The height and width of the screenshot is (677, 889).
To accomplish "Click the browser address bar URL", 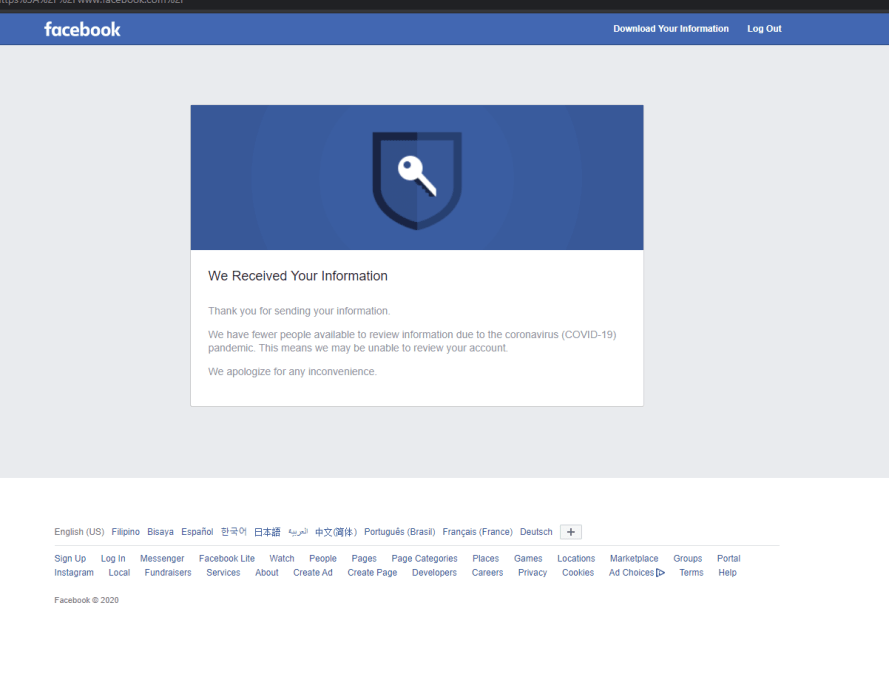I will [x=92, y=2].
